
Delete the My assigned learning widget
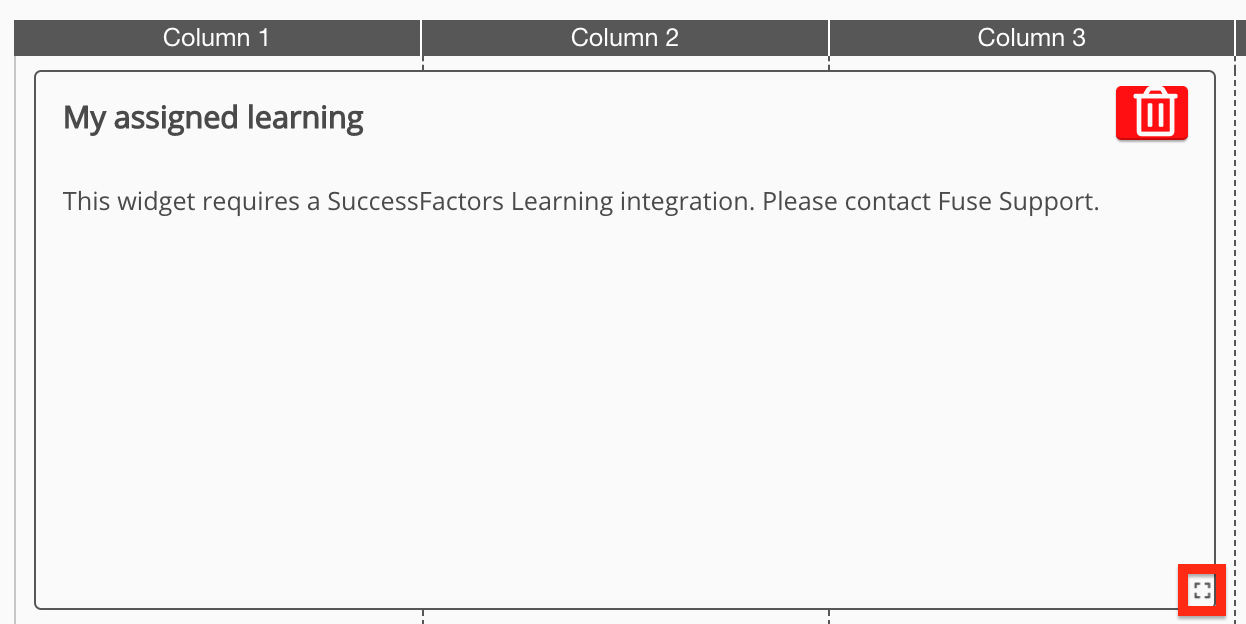1152,112
